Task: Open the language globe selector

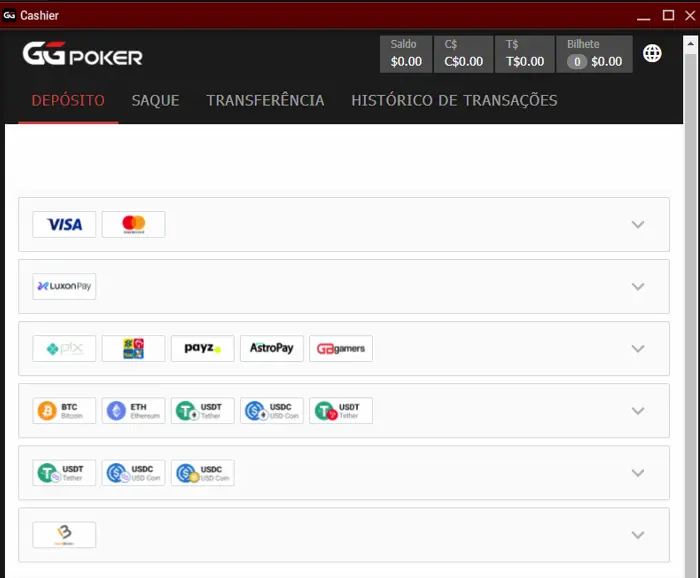Action: click(x=652, y=54)
